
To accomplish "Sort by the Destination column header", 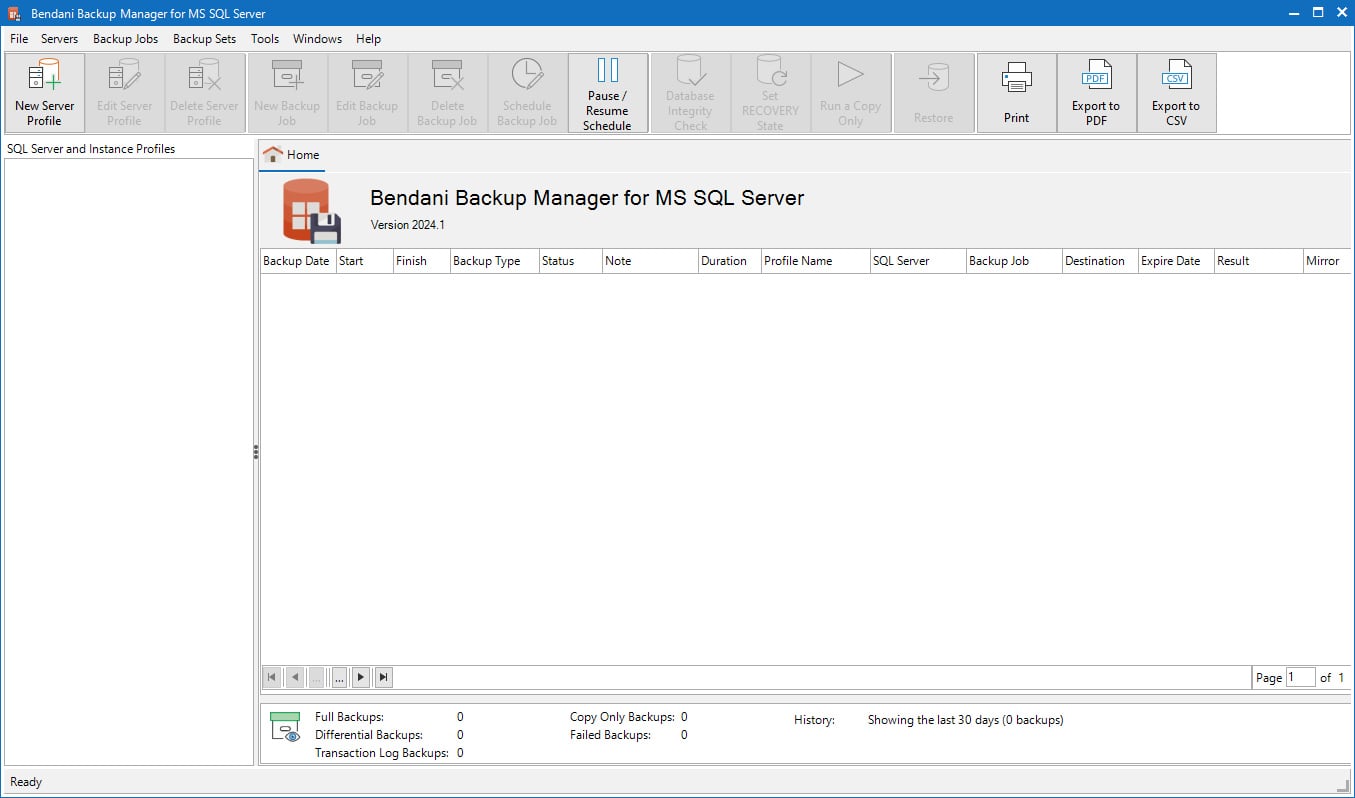I will coord(1099,261).
